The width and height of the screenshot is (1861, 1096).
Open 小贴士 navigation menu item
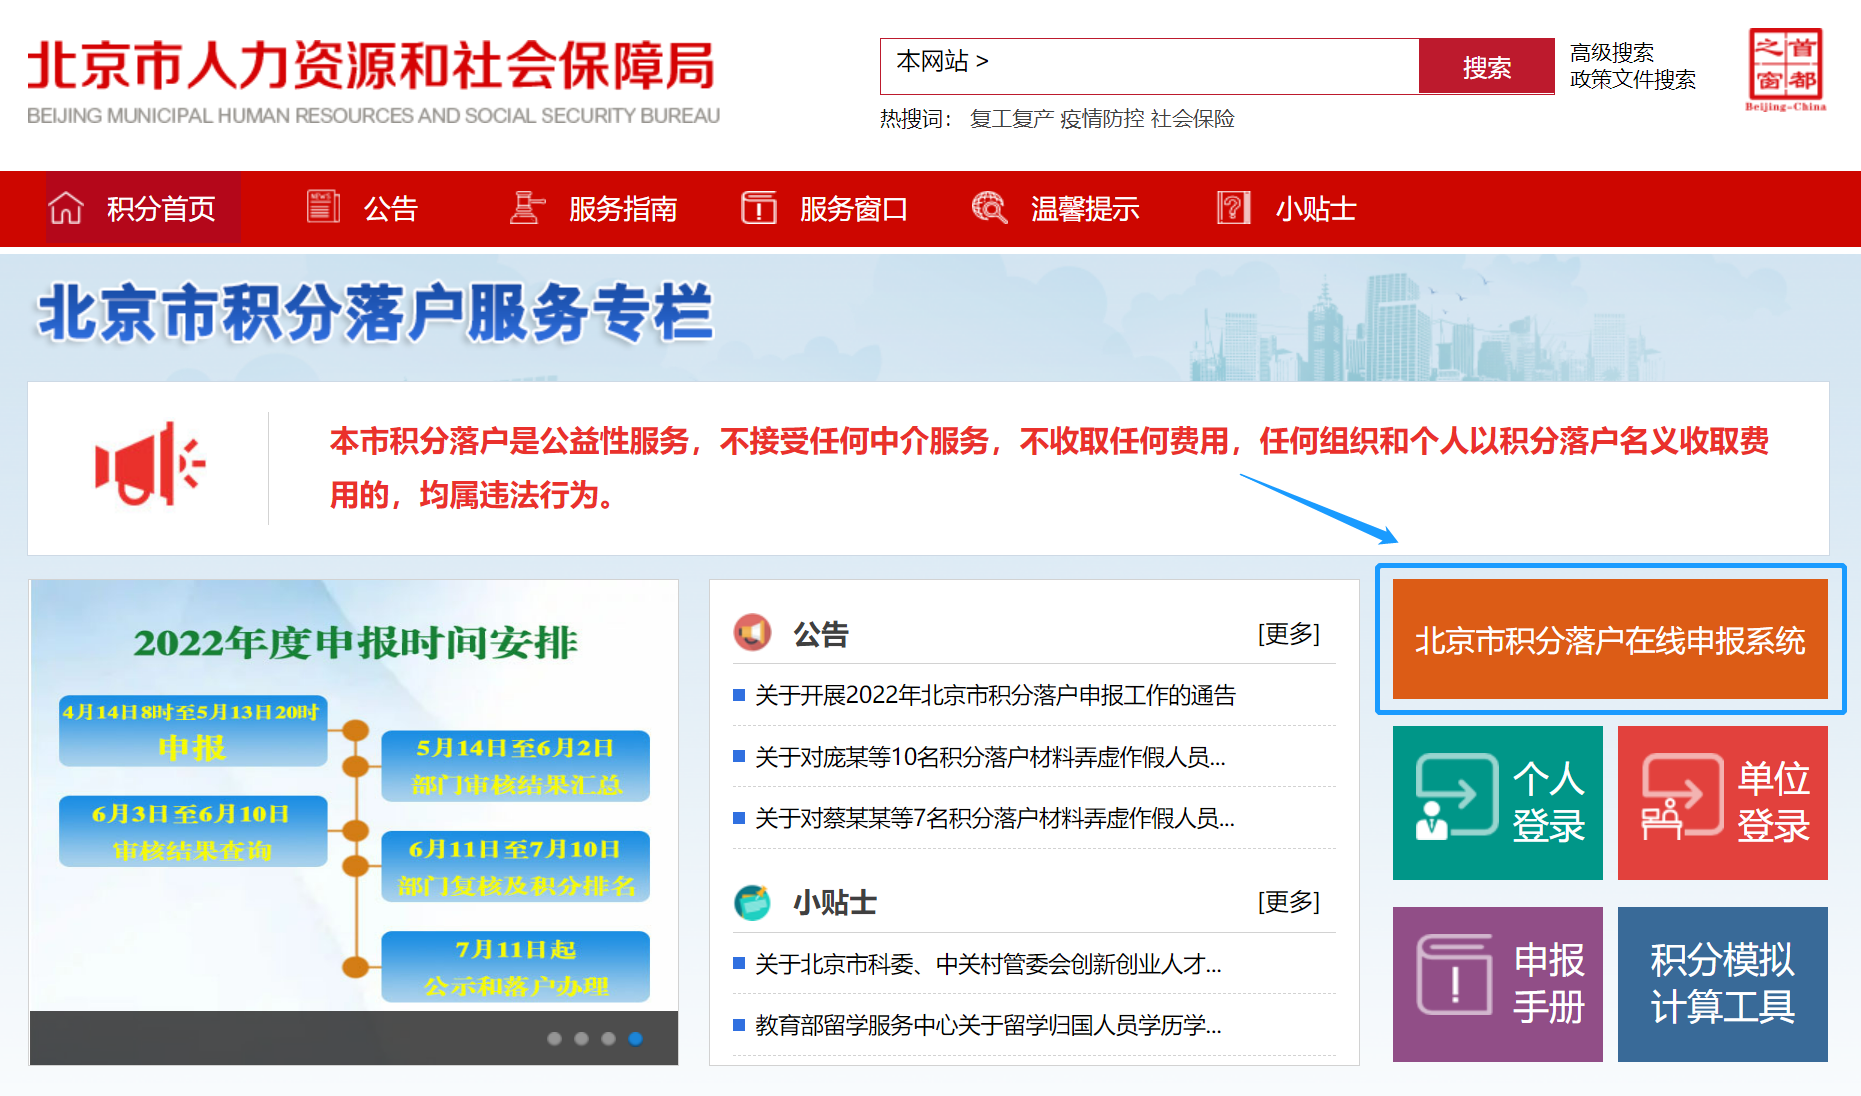pyautogui.click(x=1315, y=208)
